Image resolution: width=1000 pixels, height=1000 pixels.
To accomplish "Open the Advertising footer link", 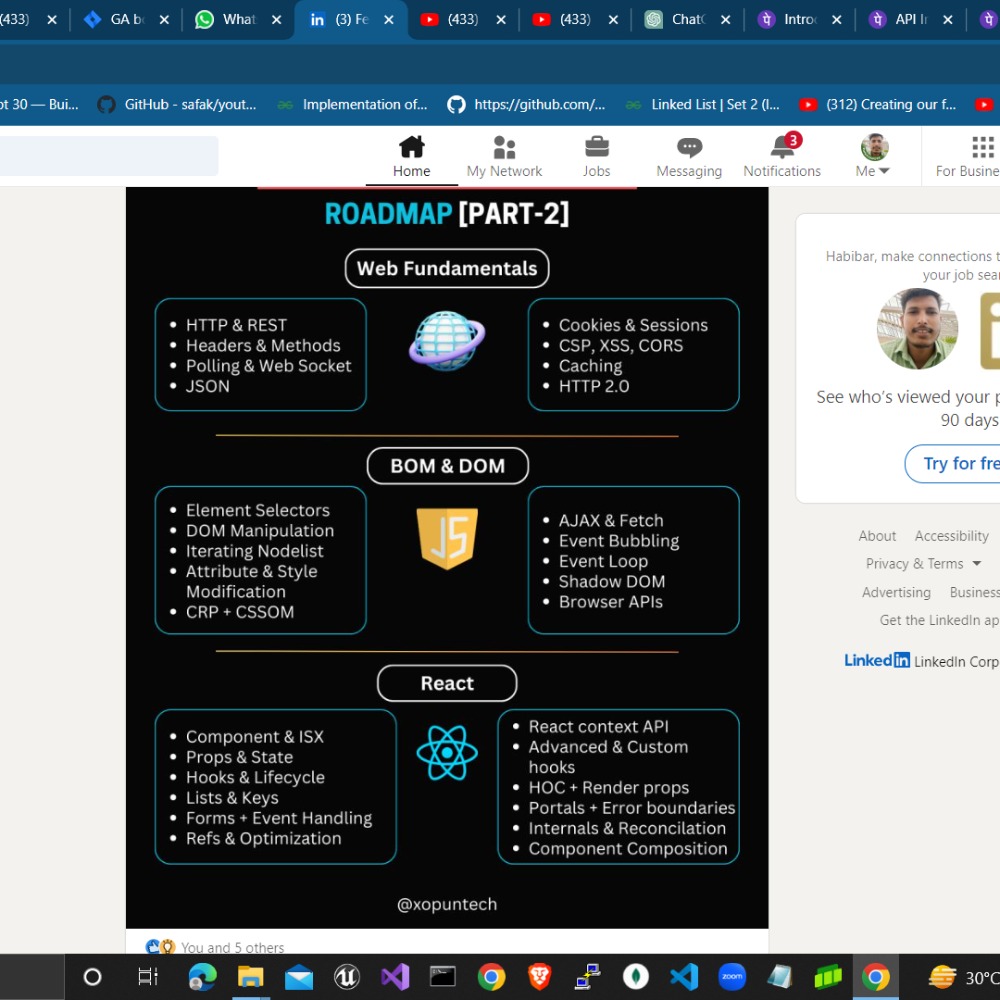I will click(896, 592).
